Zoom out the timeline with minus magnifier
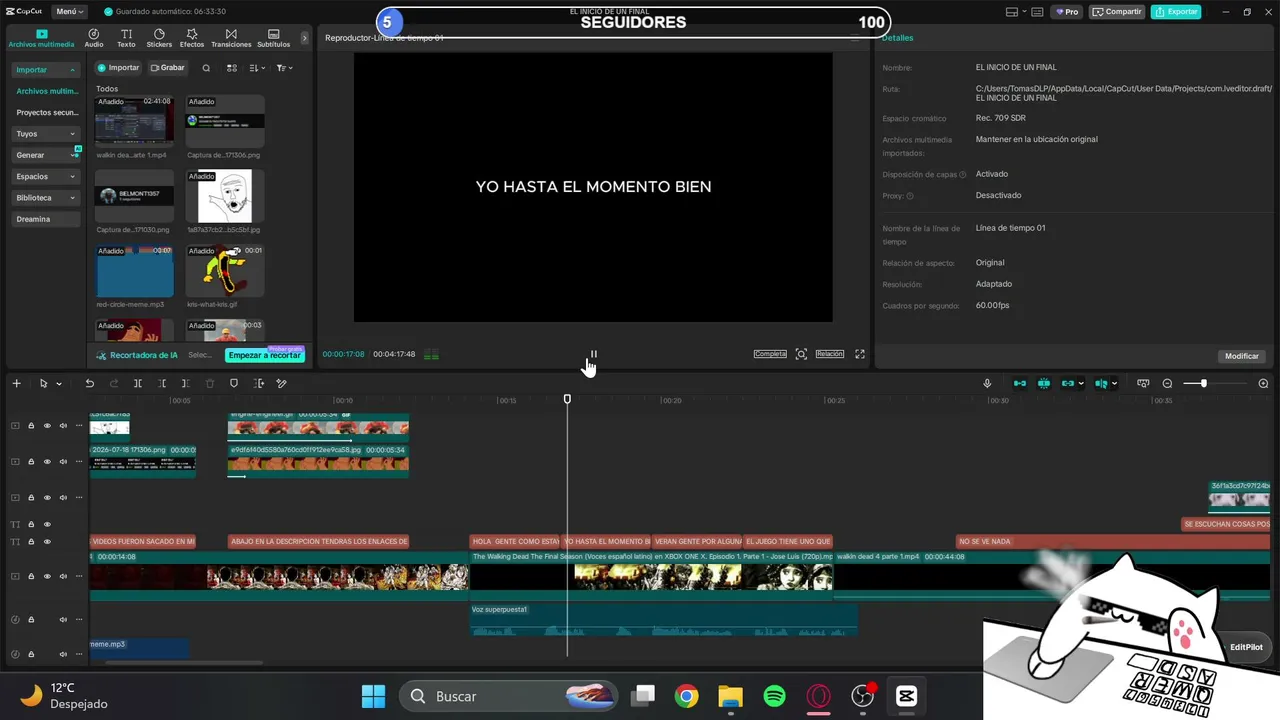The image size is (1280, 720). click(x=1167, y=383)
